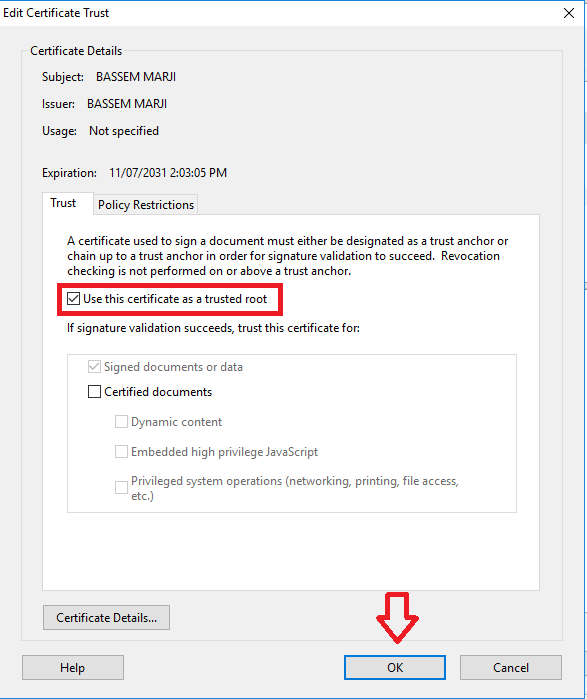Click the Subject: label
Screen dimensions: 587x699
point(63,77)
